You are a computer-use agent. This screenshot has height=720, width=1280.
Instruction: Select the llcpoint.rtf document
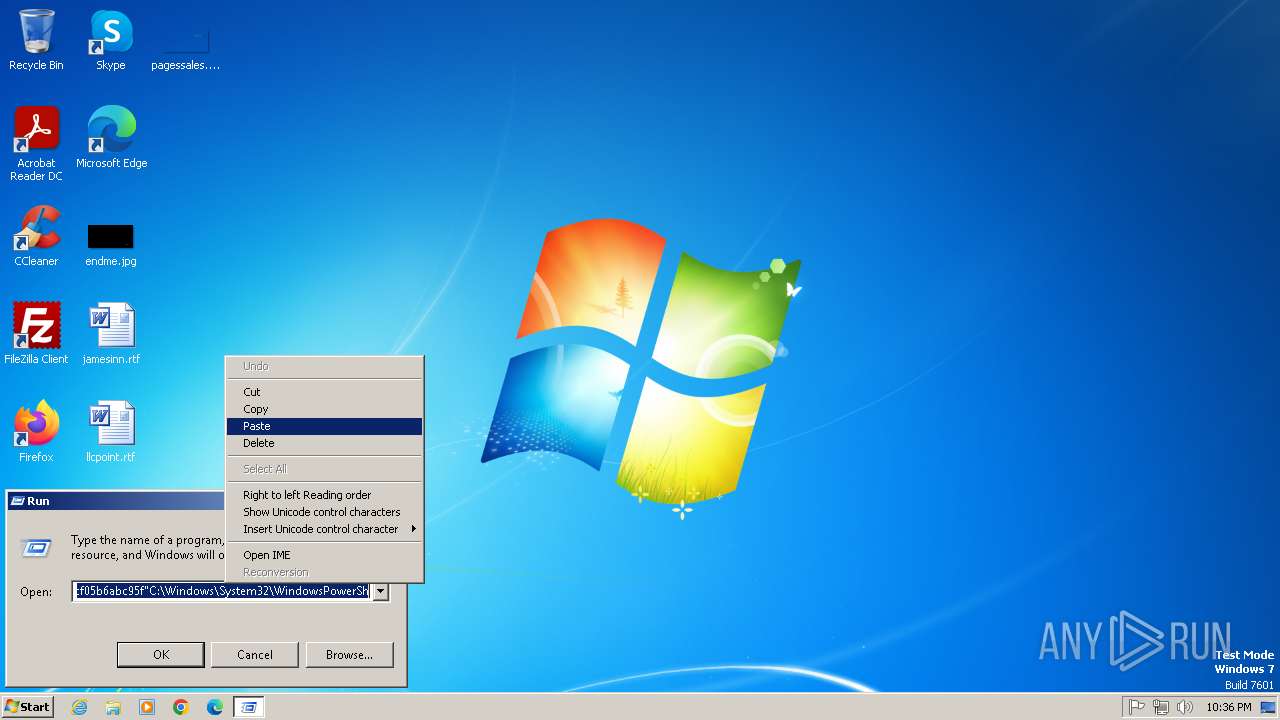tap(111, 432)
